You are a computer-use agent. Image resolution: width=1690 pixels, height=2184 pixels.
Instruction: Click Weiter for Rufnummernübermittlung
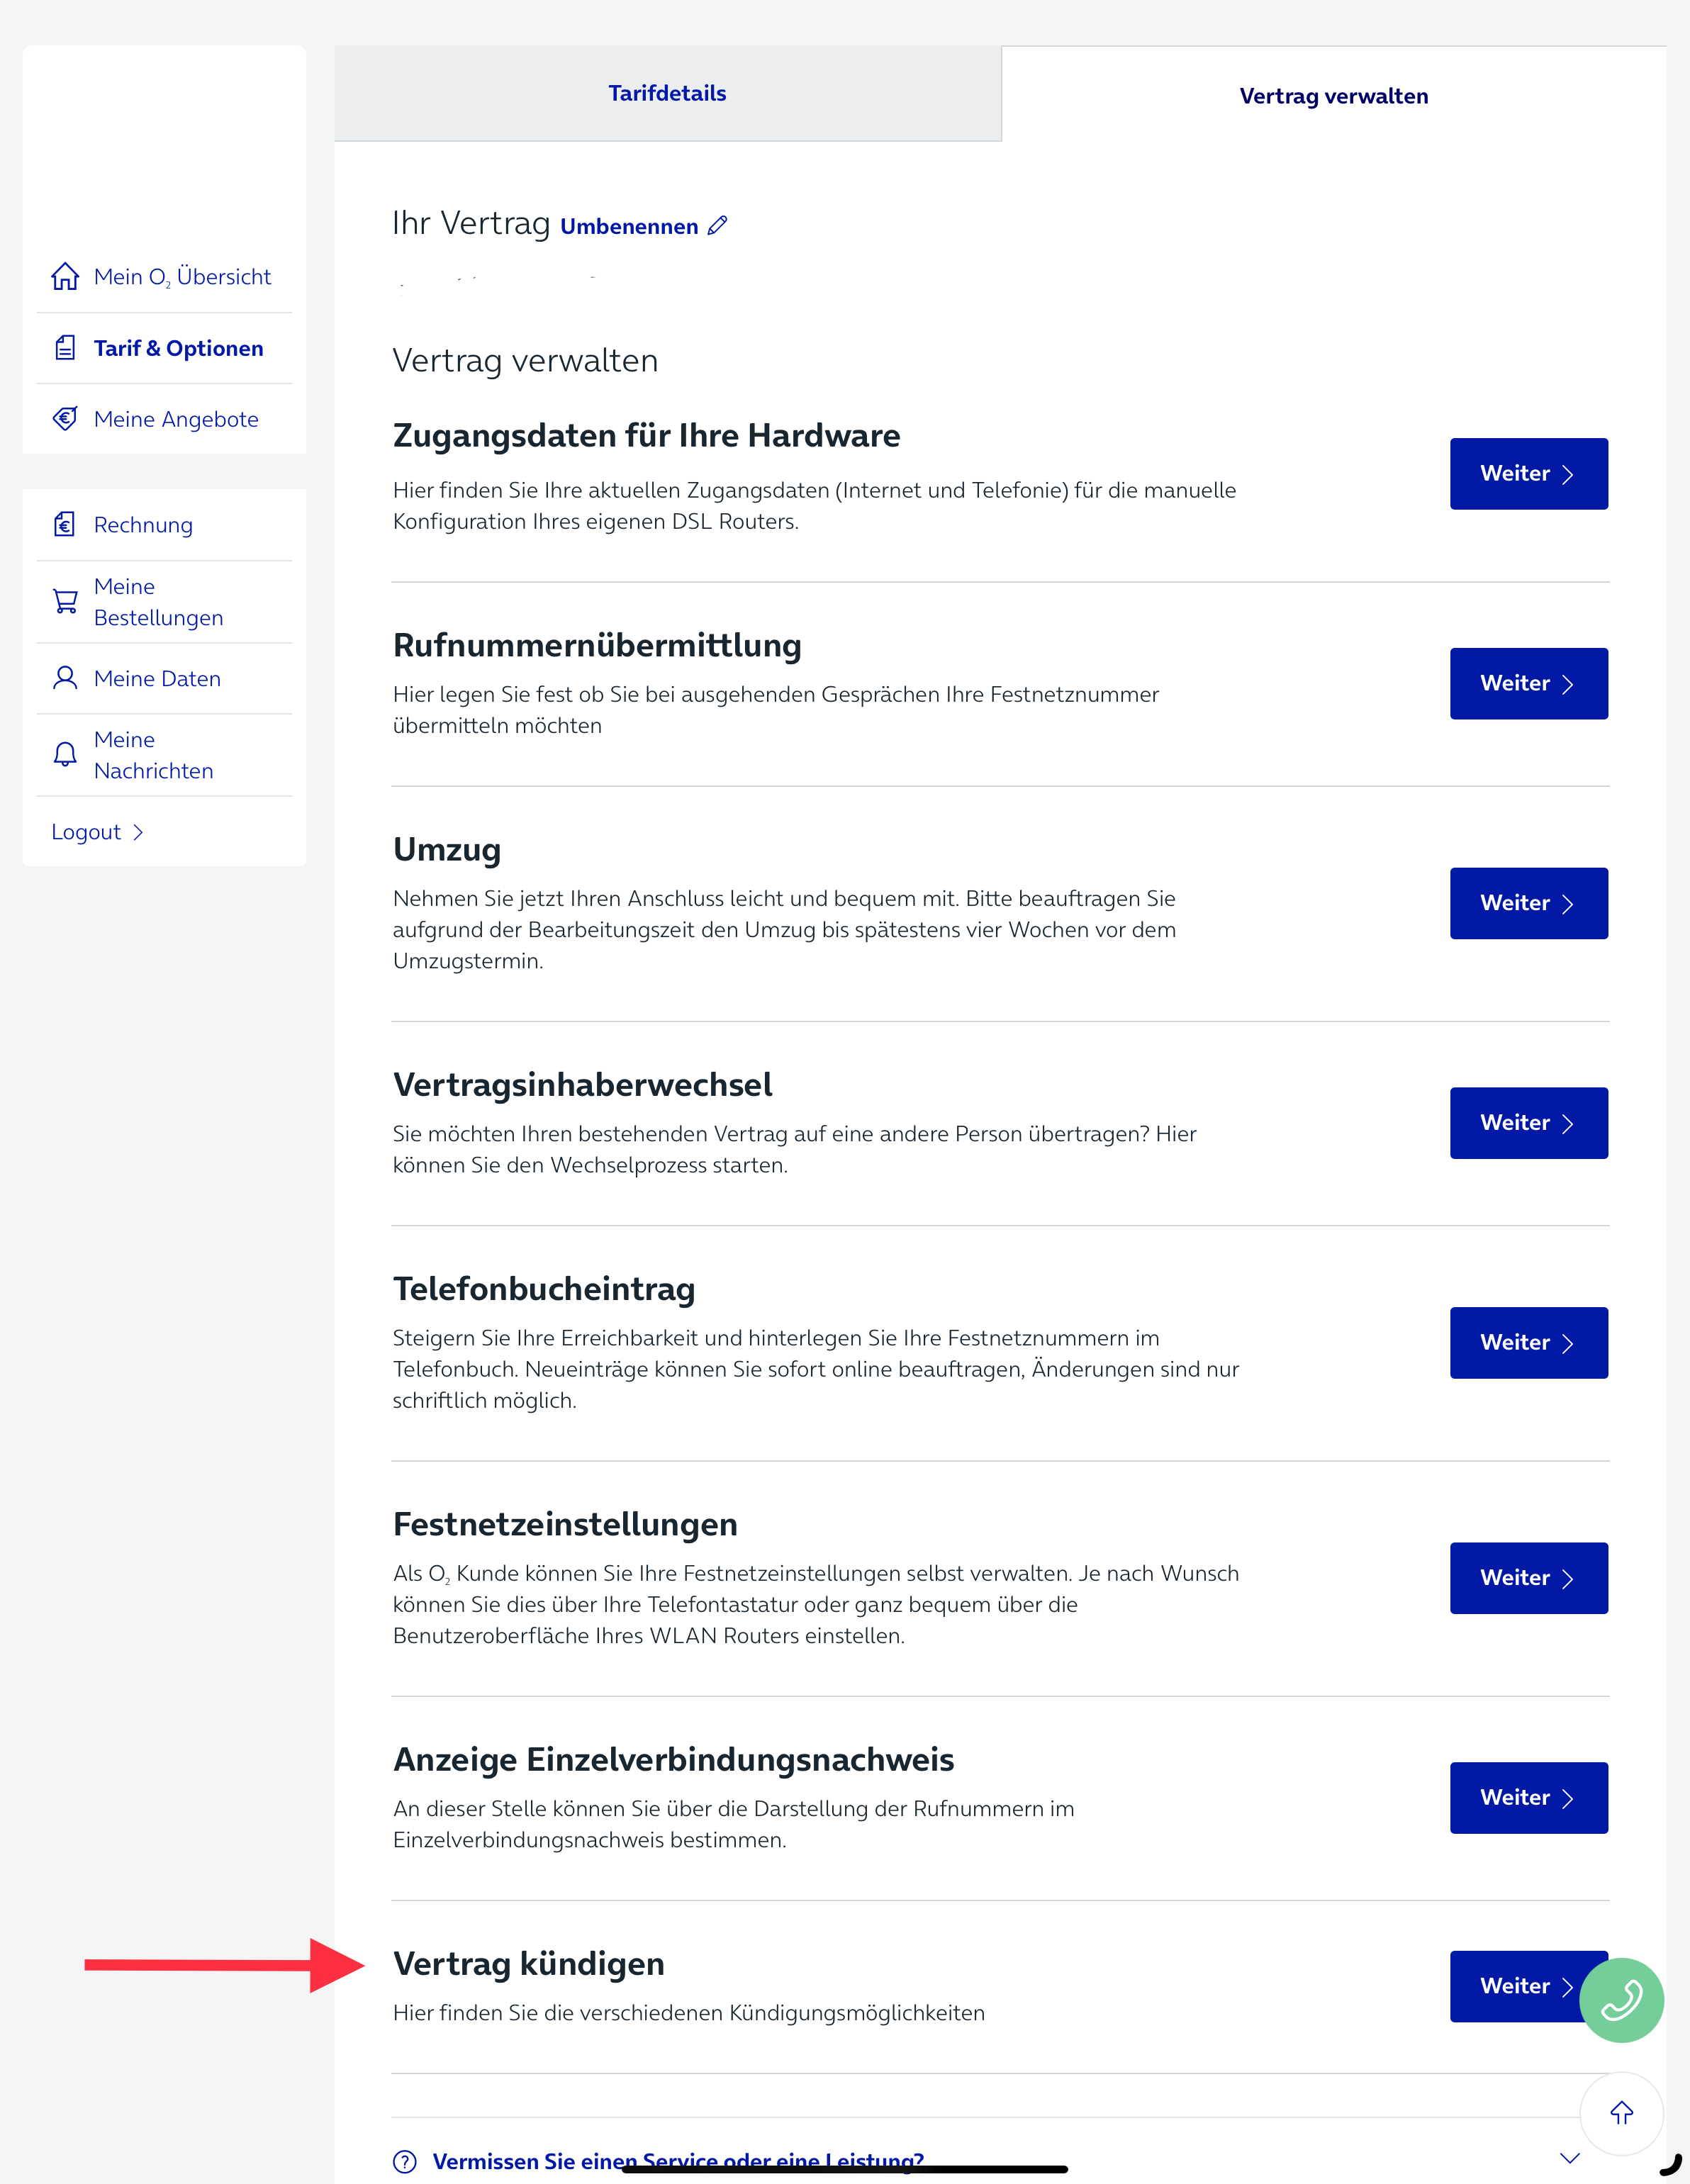pos(1528,684)
